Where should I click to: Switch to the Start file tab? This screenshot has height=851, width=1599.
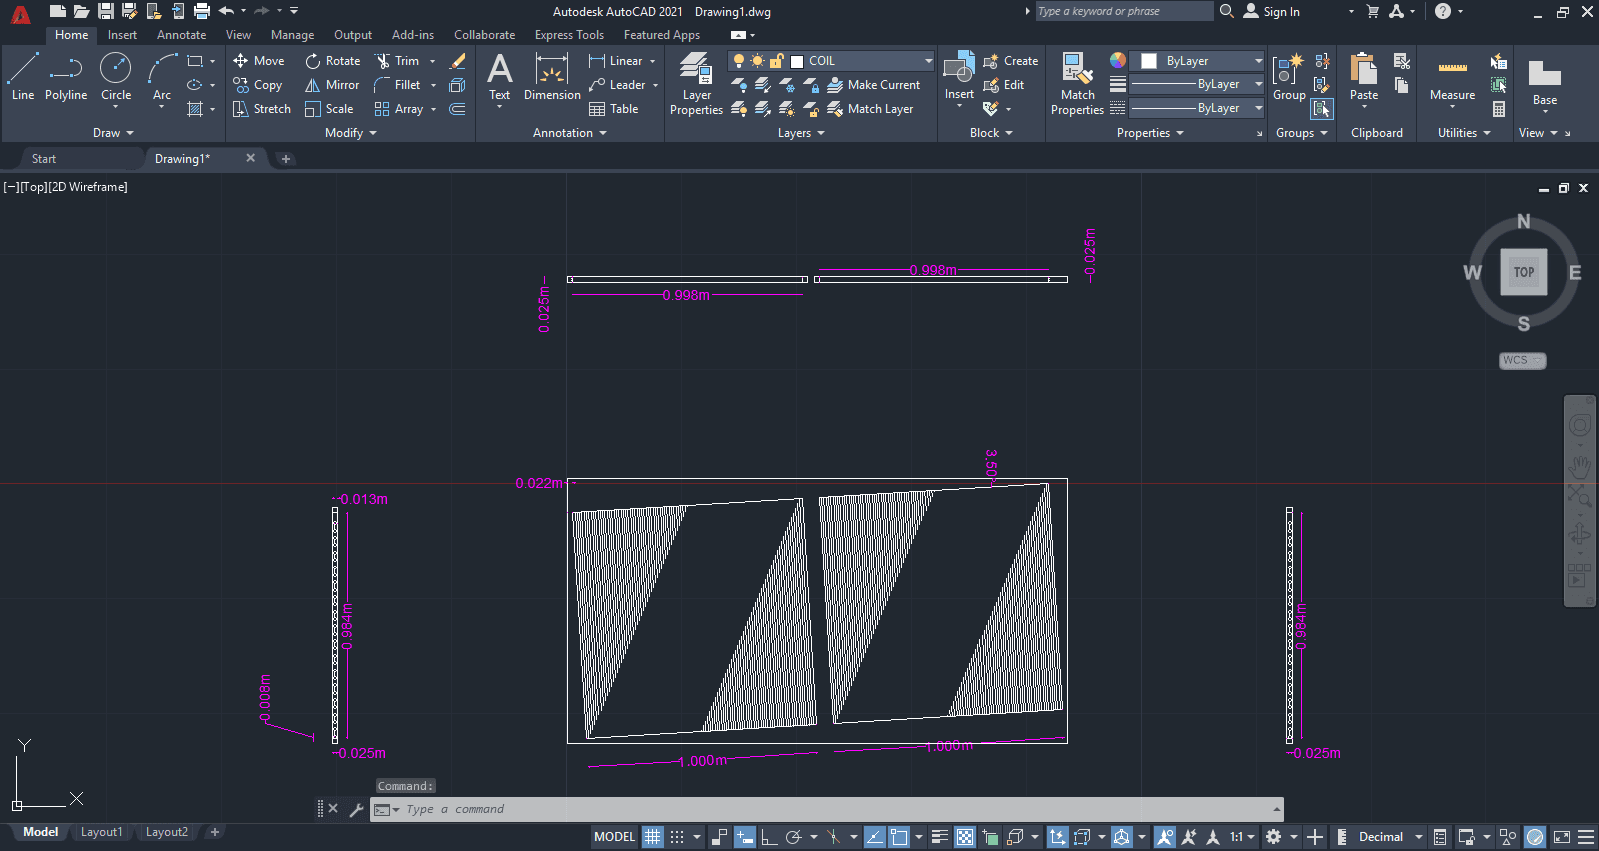(x=44, y=159)
